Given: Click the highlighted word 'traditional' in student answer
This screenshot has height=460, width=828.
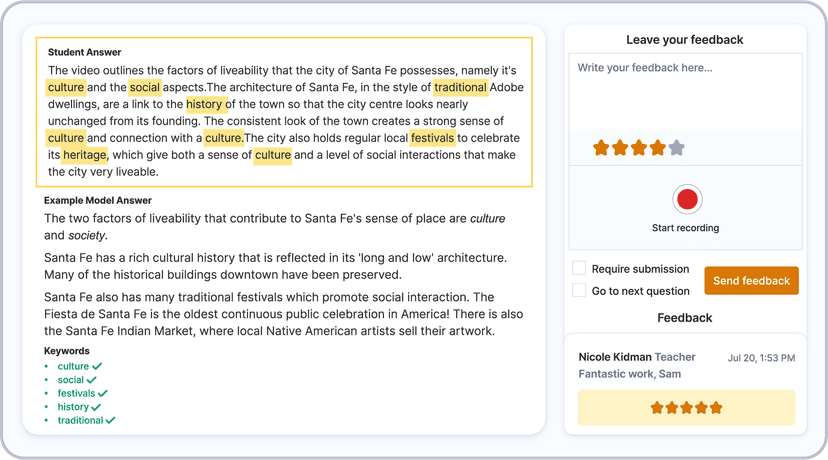Looking at the screenshot, I should pyautogui.click(x=460, y=87).
